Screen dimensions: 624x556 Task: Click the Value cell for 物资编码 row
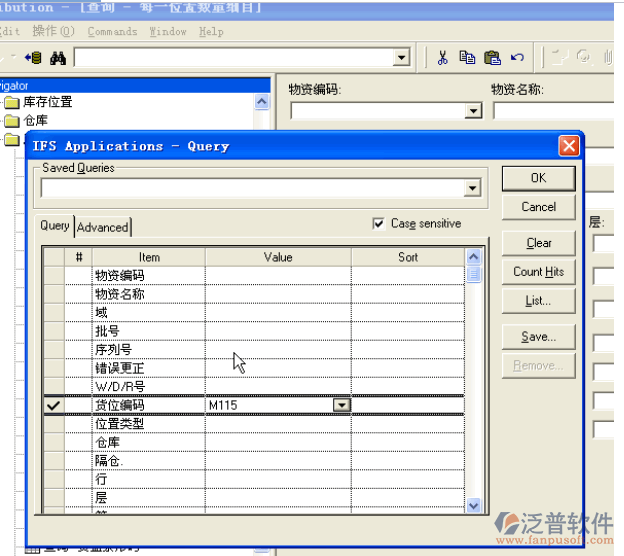click(x=278, y=275)
